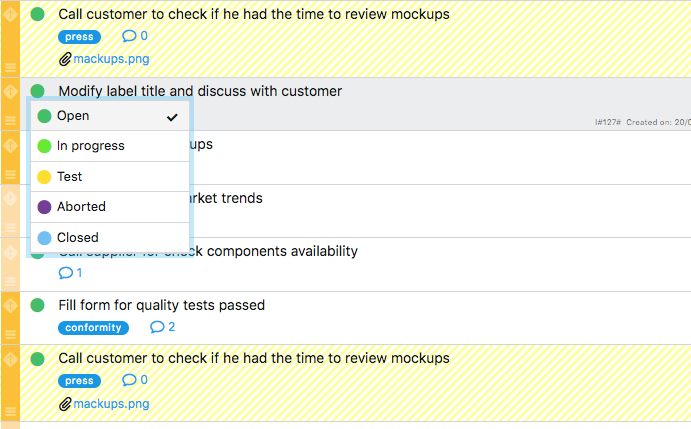Select task title "Fill form for quality tests passed"
The image size is (691, 429).
point(161,305)
